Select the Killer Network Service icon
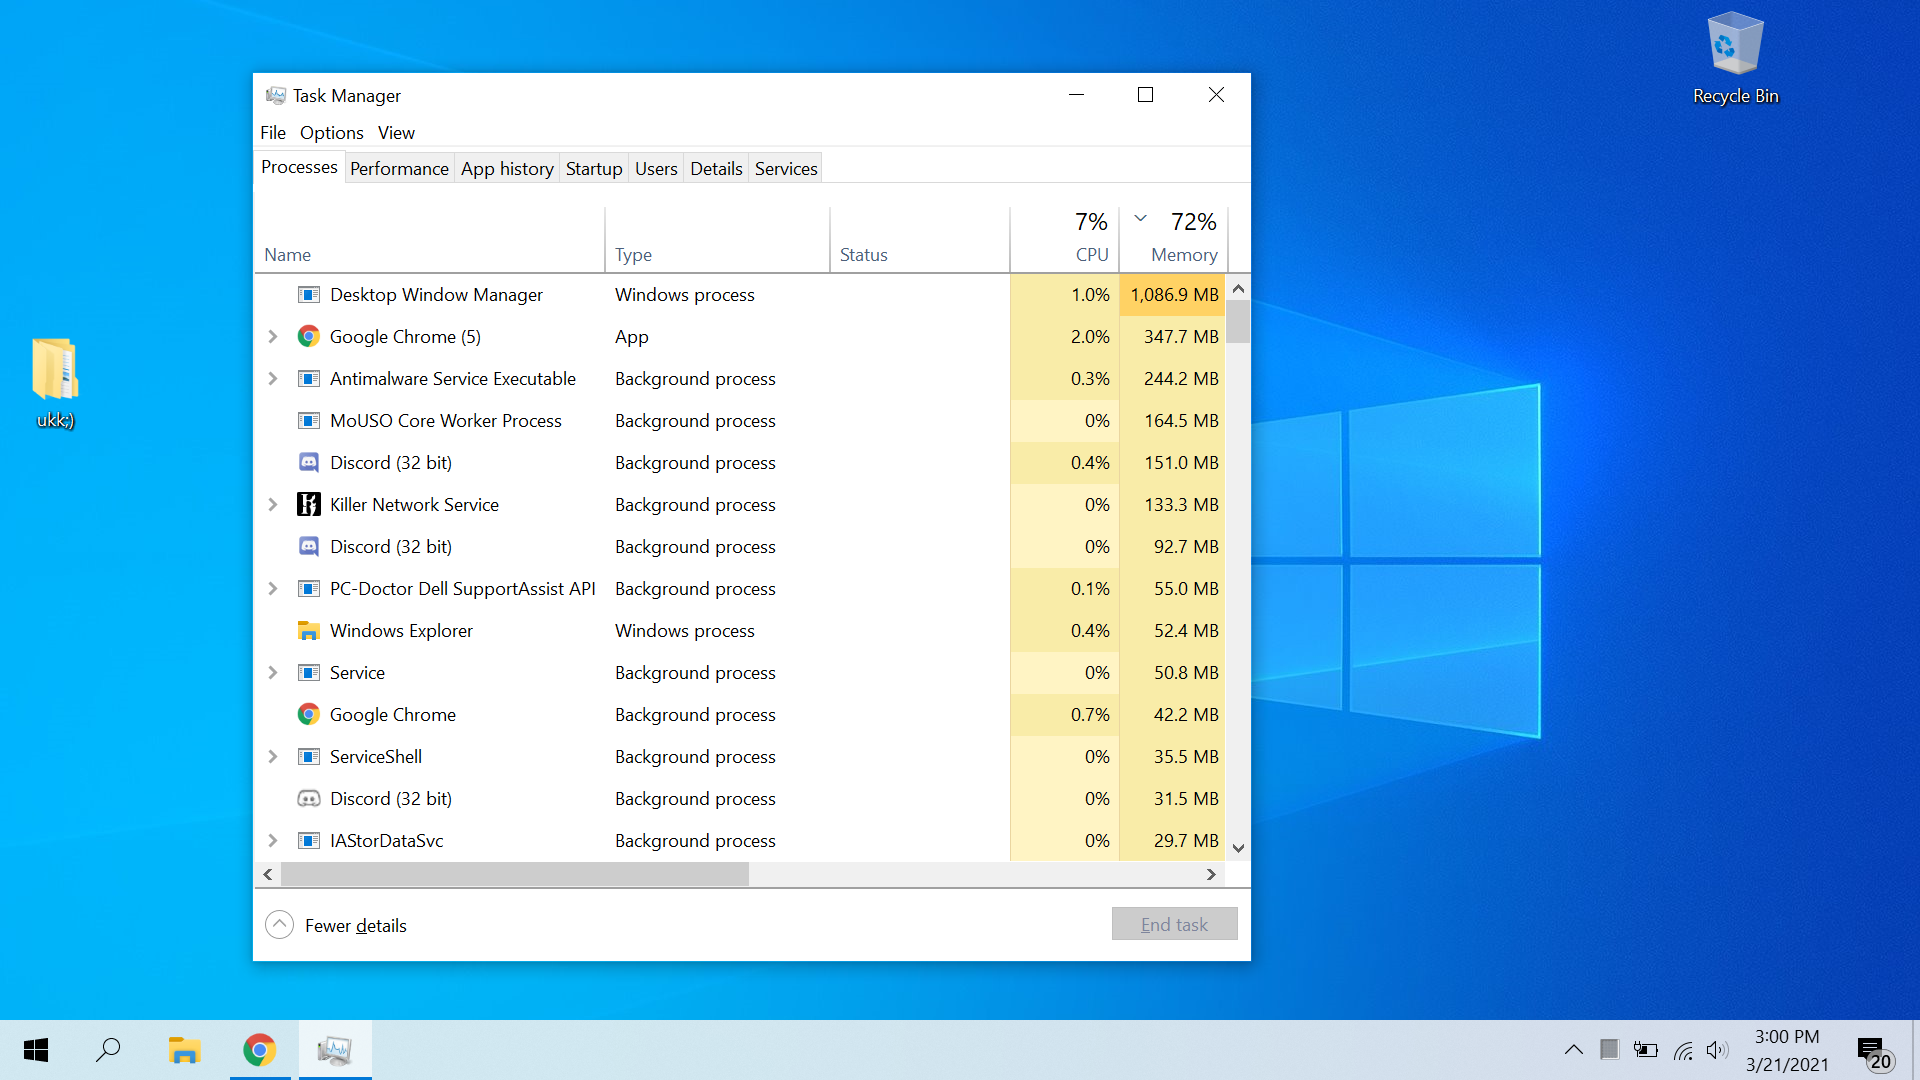The width and height of the screenshot is (1920, 1080). [308, 504]
